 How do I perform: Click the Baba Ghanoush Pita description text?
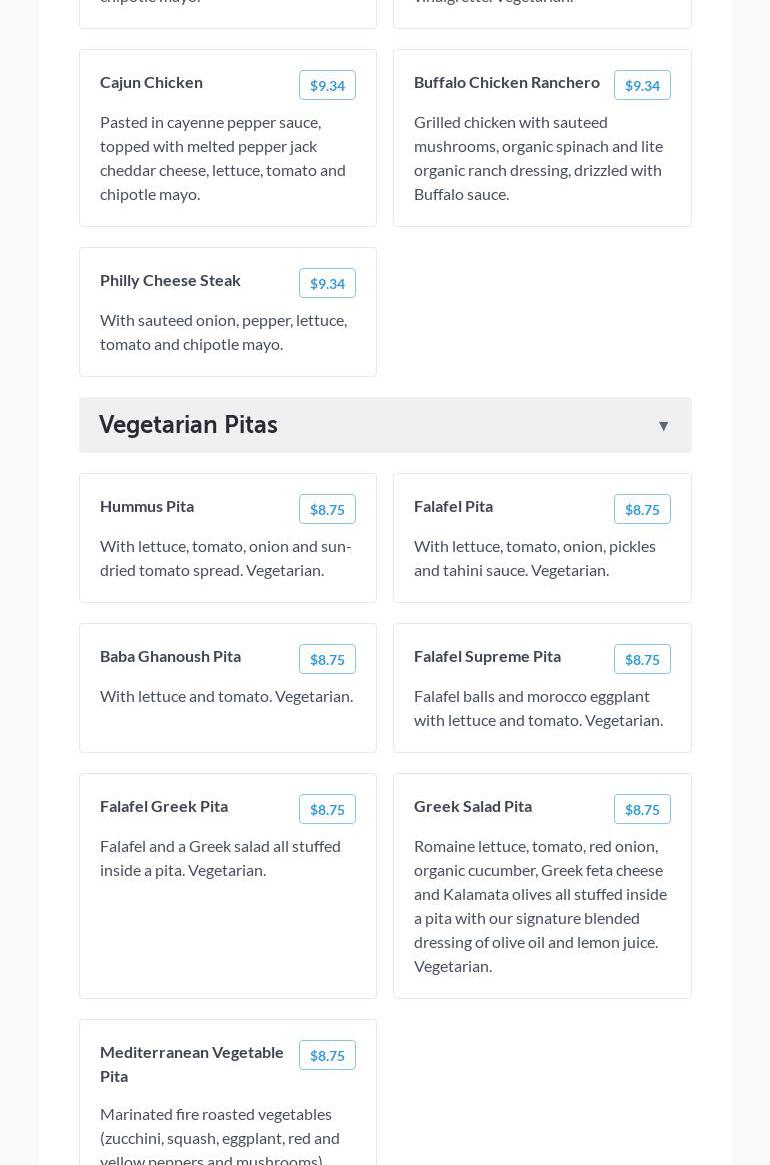tap(226, 696)
